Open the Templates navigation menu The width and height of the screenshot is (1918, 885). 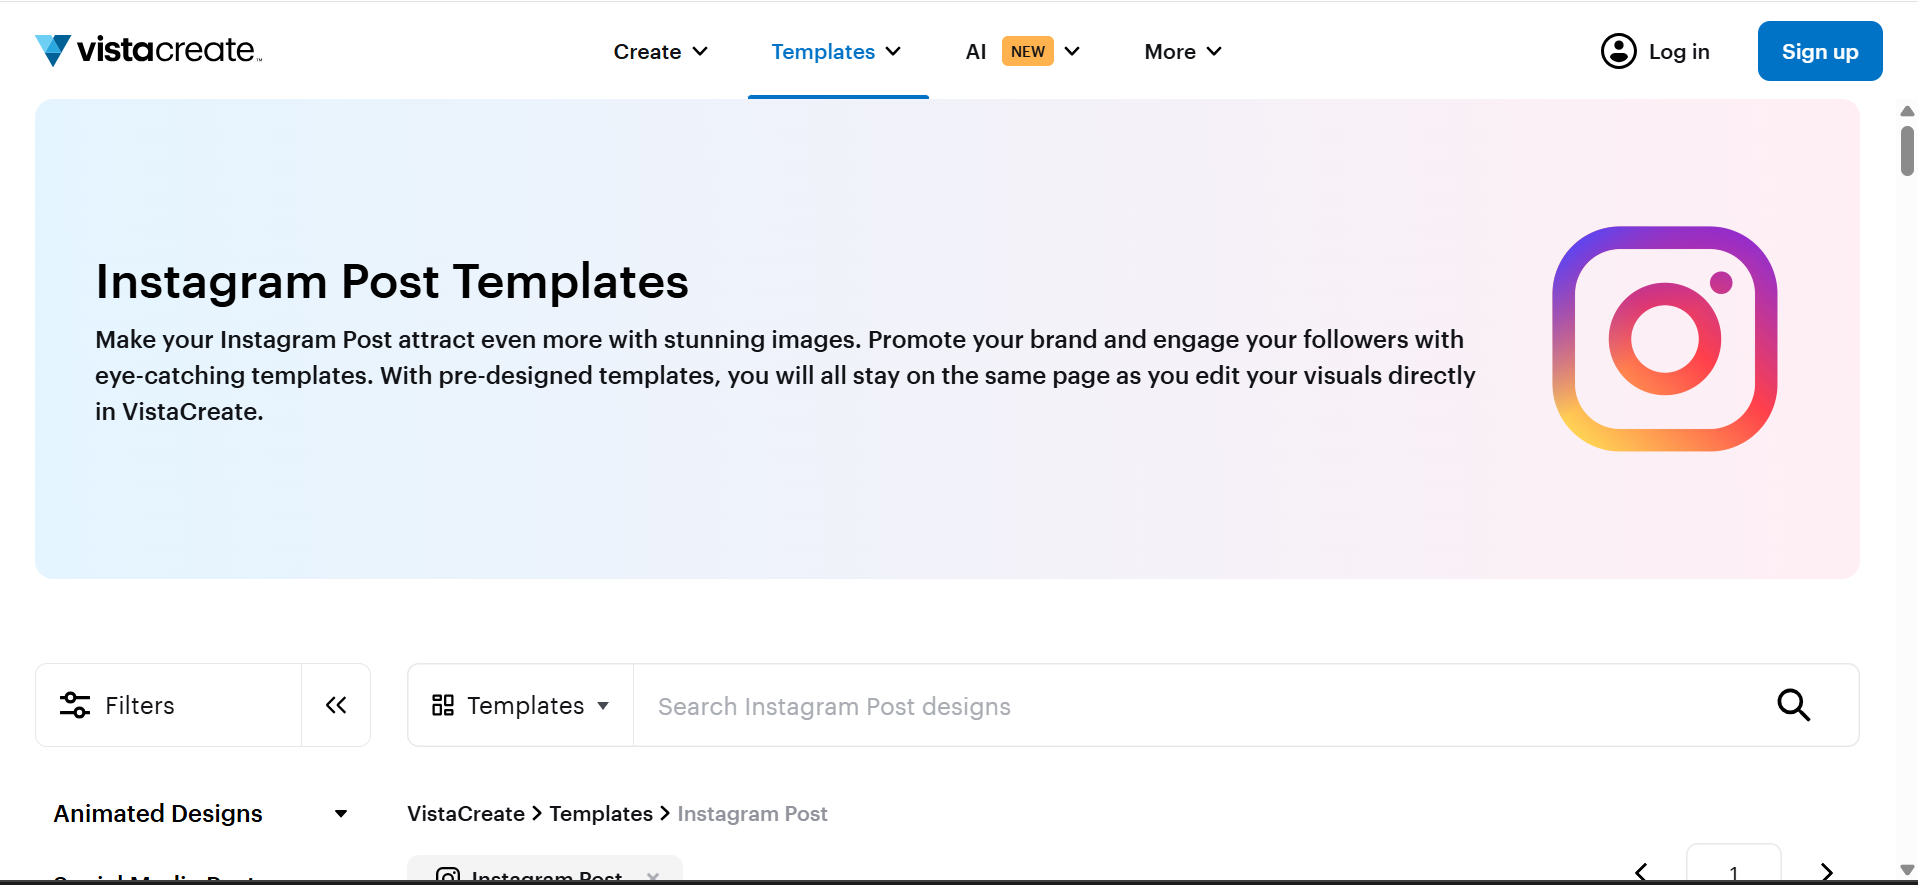pyautogui.click(x=837, y=52)
